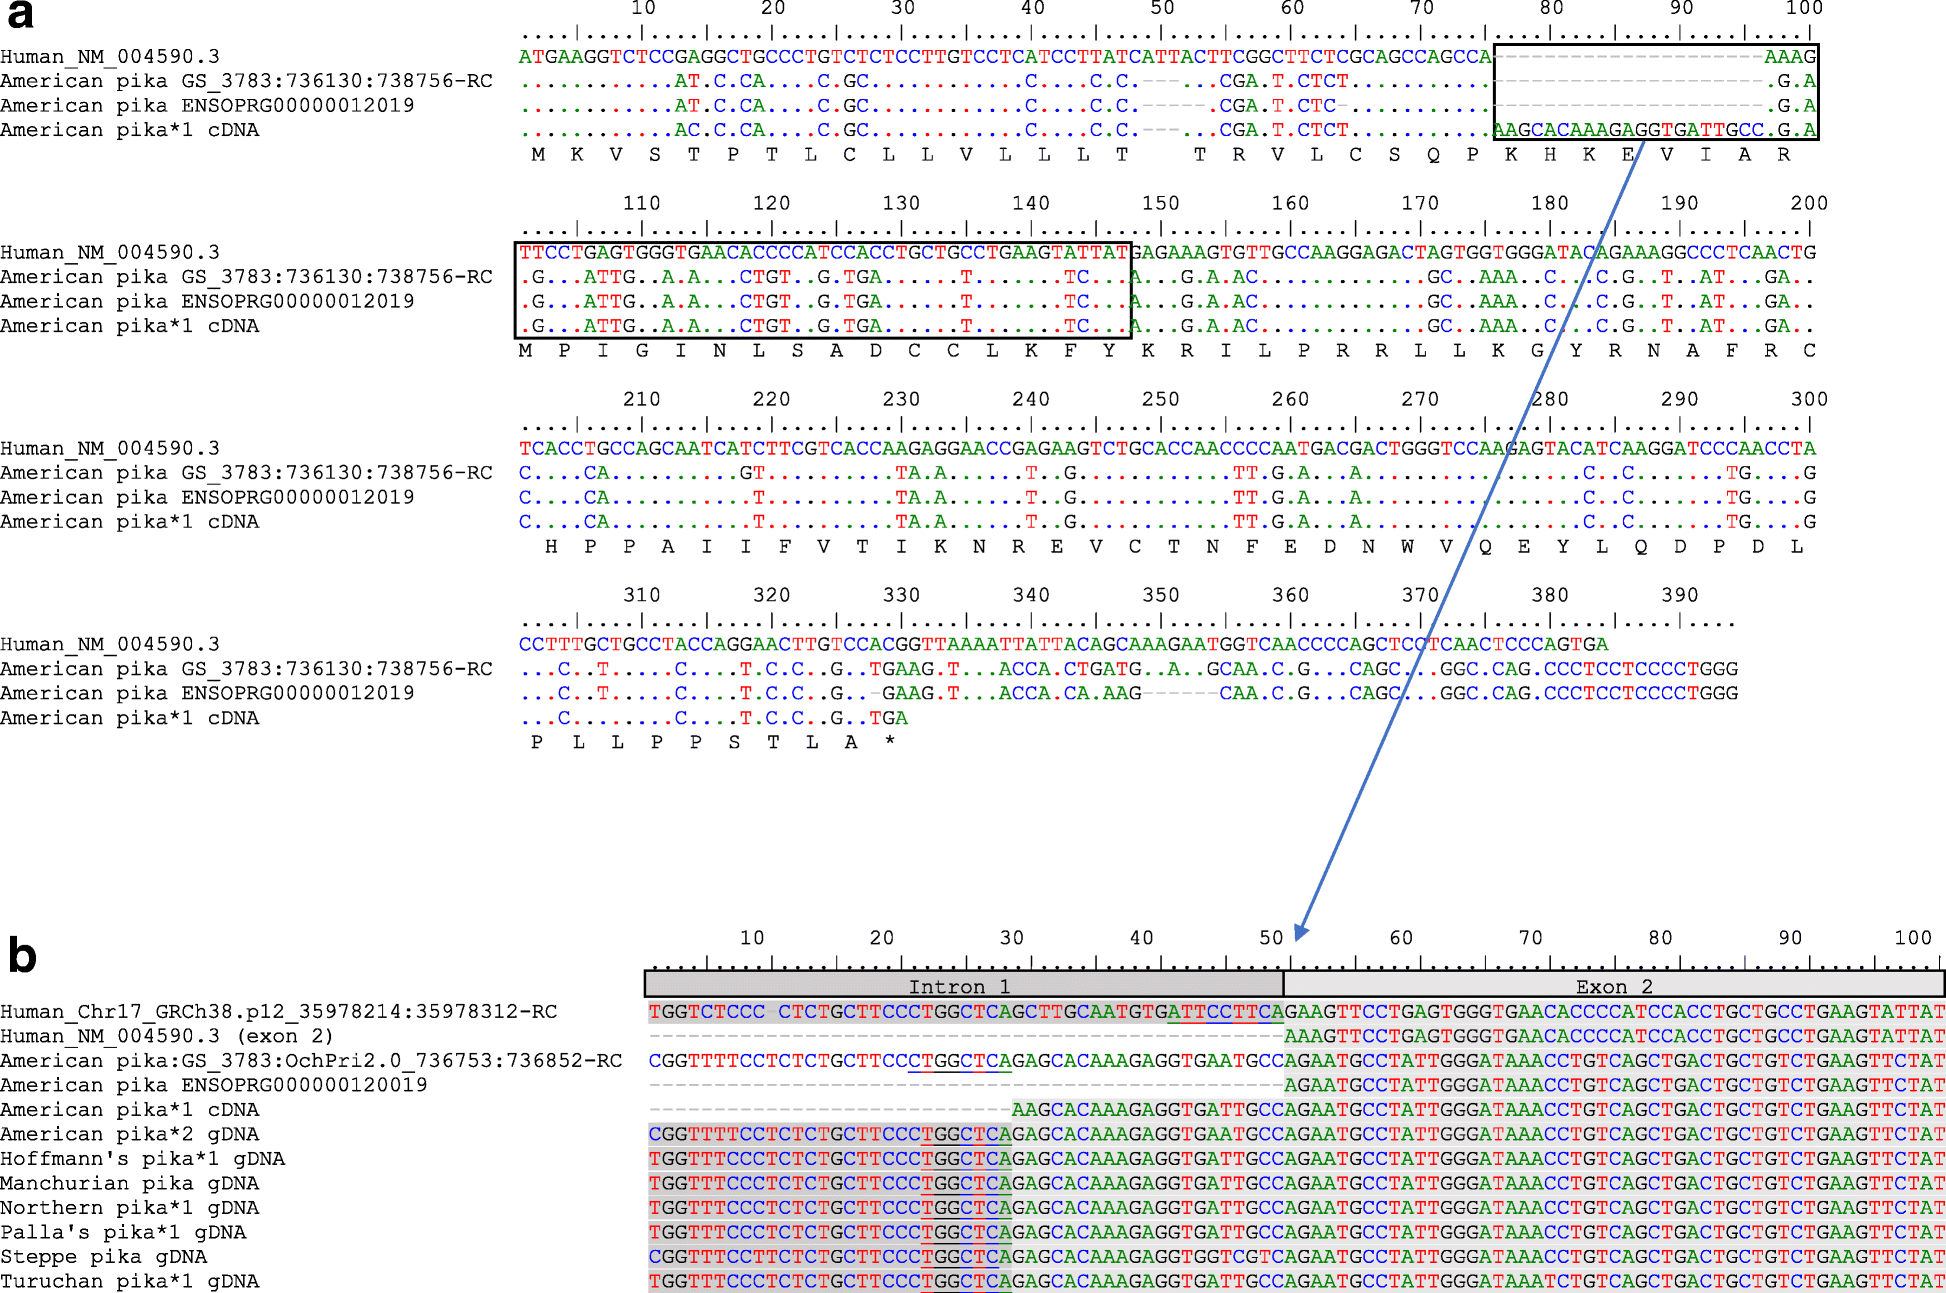Image resolution: width=1946 pixels, height=1293 pixels.
Task: Select human sequence row starting TTCCTGAGTGGG
Action: coord(1168,253)
